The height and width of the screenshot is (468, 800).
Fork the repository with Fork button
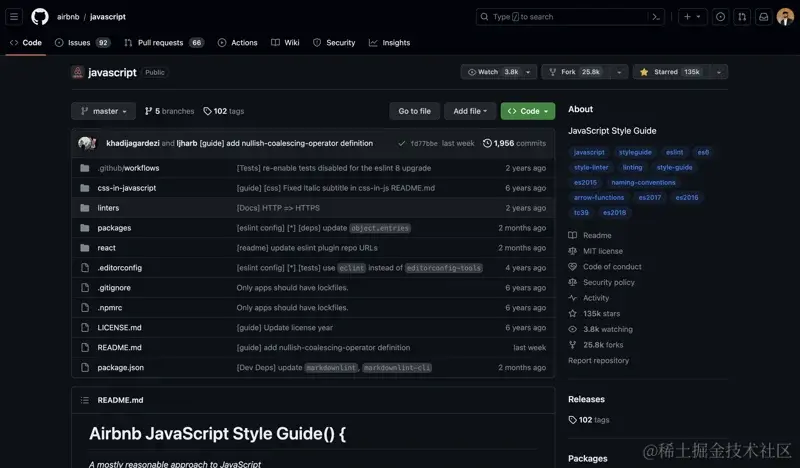click(x=576, y=72)
